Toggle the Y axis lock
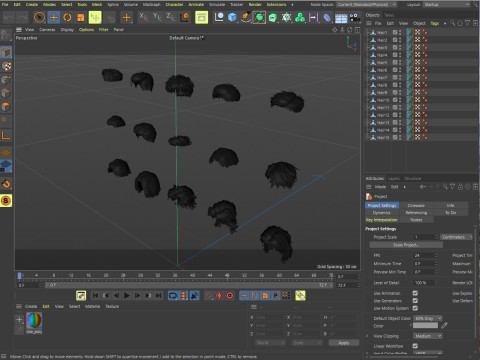The image size is (480, 360). [x=157, y=17]
